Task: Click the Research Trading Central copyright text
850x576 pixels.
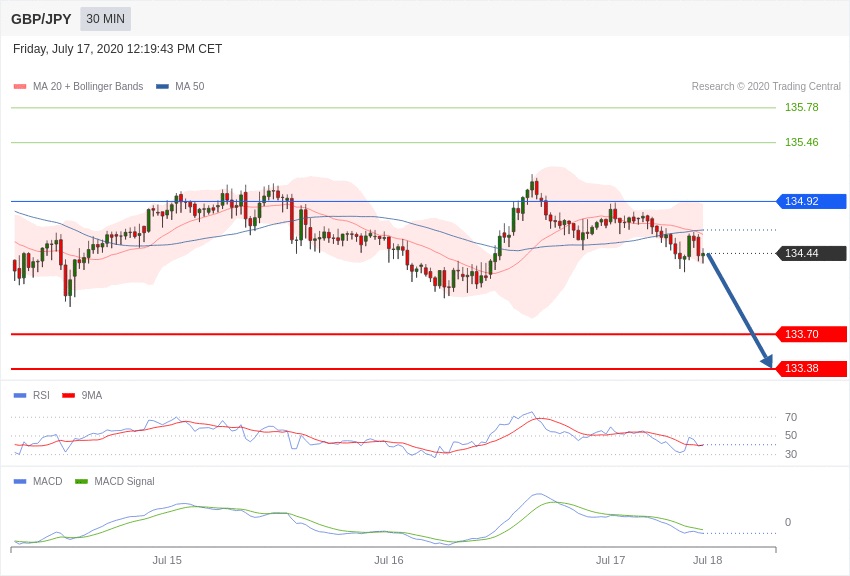Action: coord(766,87)
